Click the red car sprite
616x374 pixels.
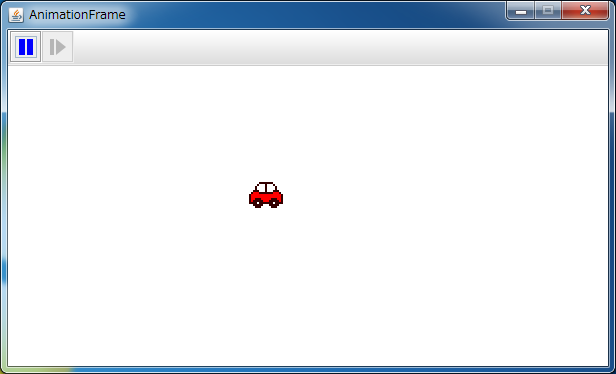[x=266, y=195]
